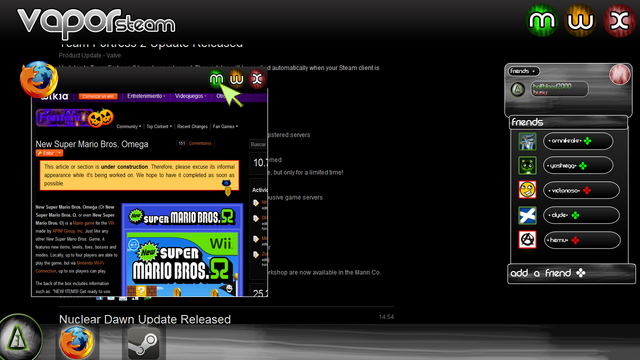Click the white cross icon on add a friend
Image resolution: width=640 pixels, height=360 pixels.
(580, 273)
